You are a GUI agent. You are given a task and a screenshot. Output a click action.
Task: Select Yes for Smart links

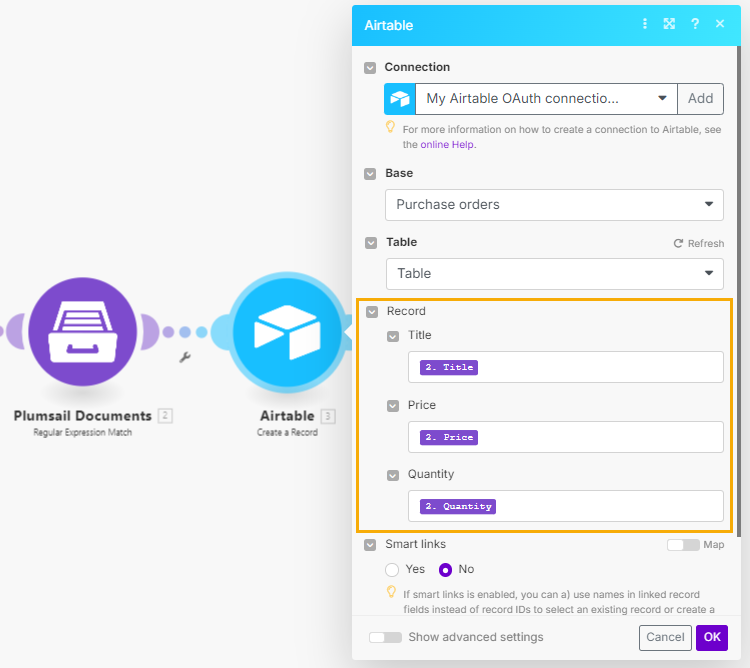point(392,569)
